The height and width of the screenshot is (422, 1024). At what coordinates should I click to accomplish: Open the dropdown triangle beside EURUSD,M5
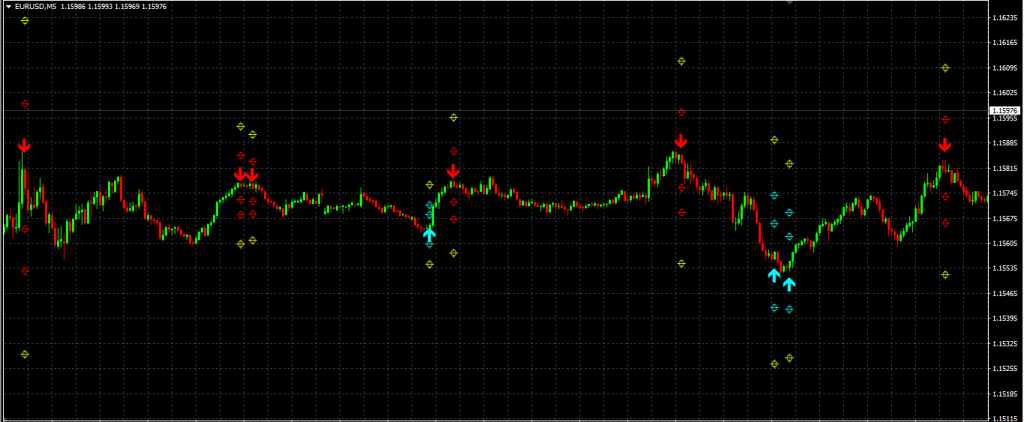click(x=7, y=7)
